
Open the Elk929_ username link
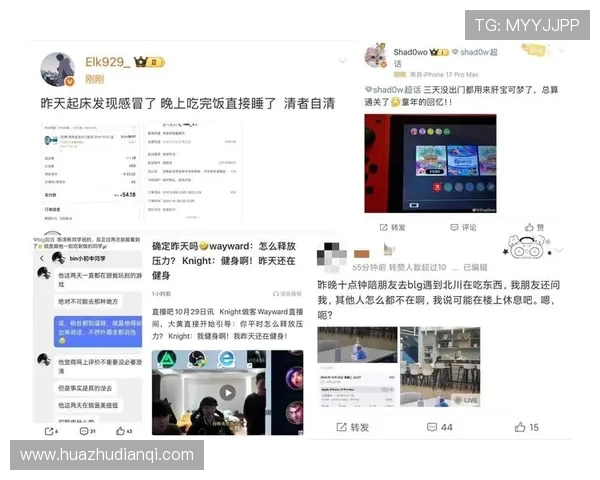pos(108,62)
